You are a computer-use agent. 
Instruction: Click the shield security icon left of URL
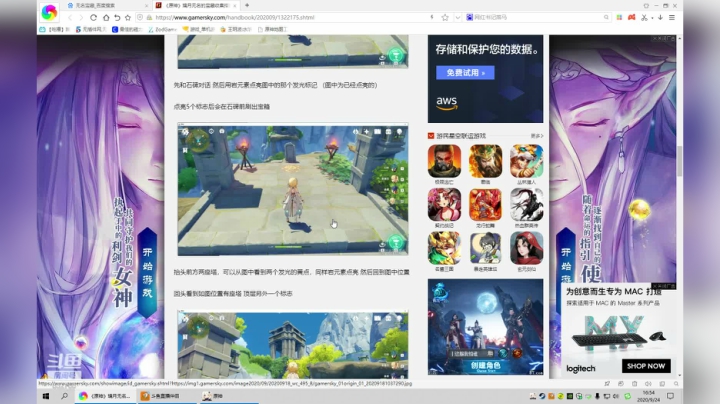point(140,17)
